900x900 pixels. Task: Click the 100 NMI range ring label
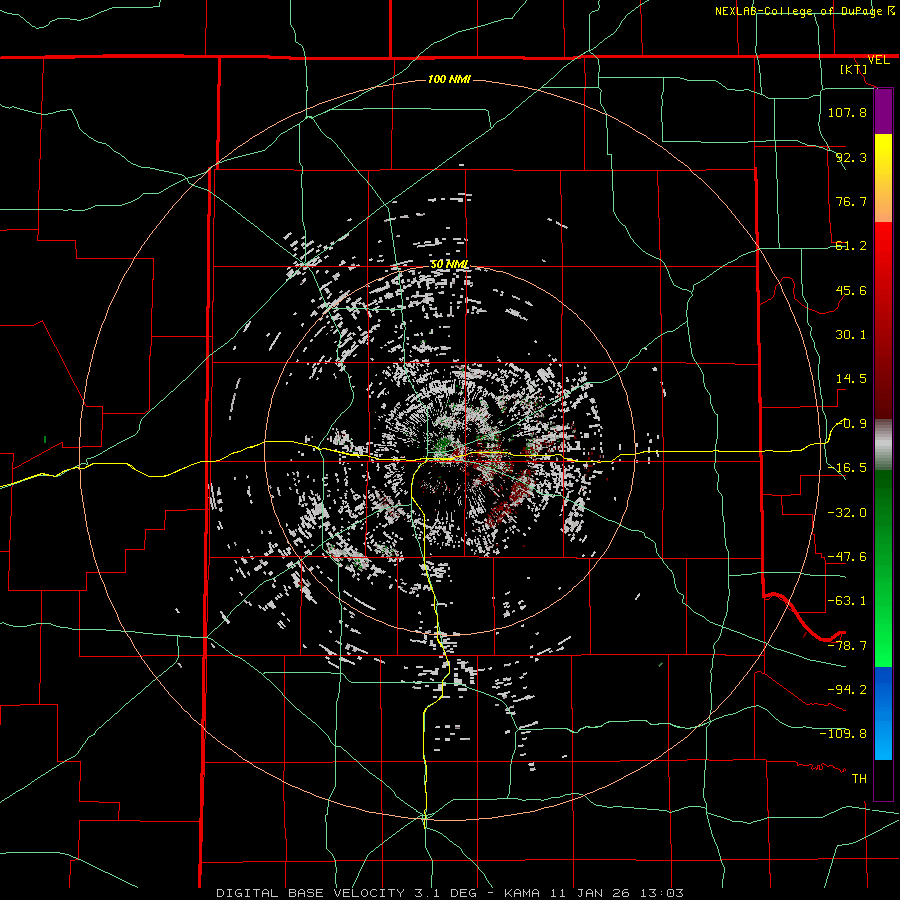(x=449, y=79)
